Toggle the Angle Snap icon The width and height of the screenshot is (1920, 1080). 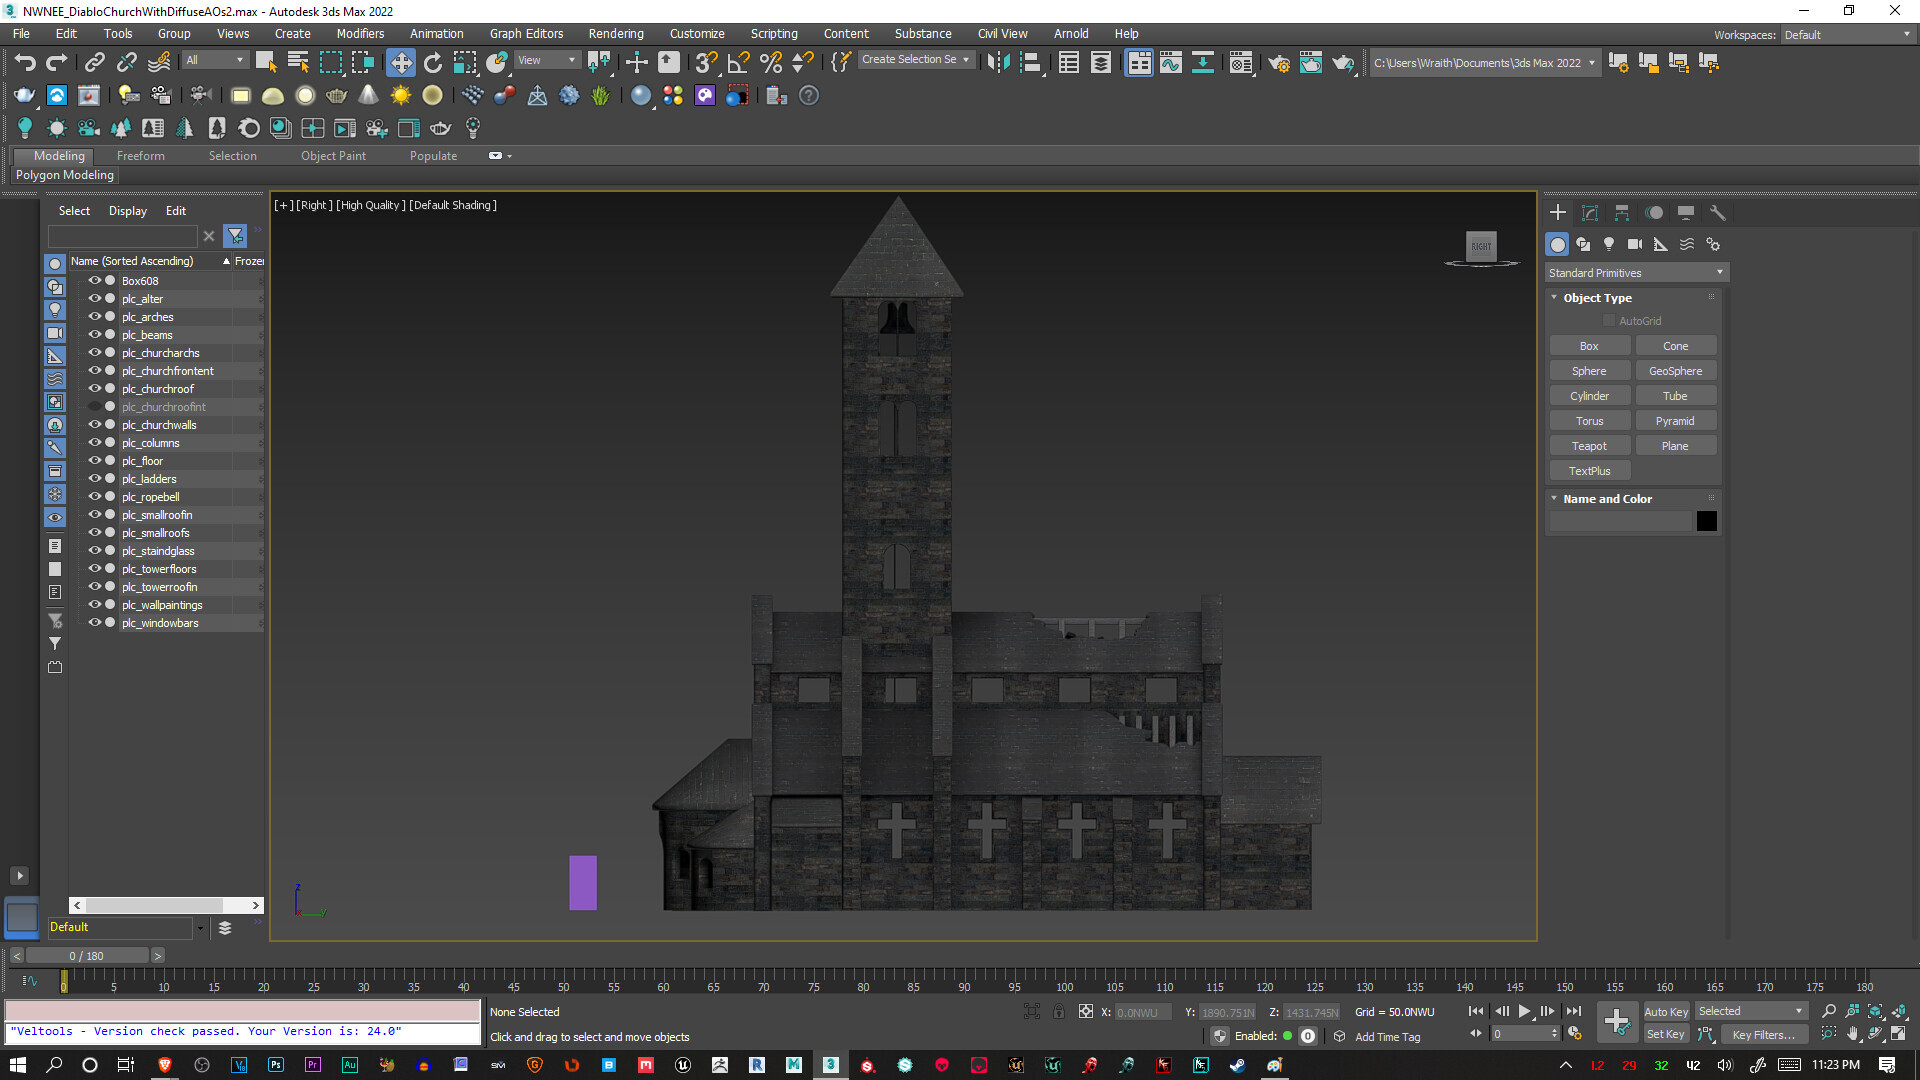click(x=738, y=63)
